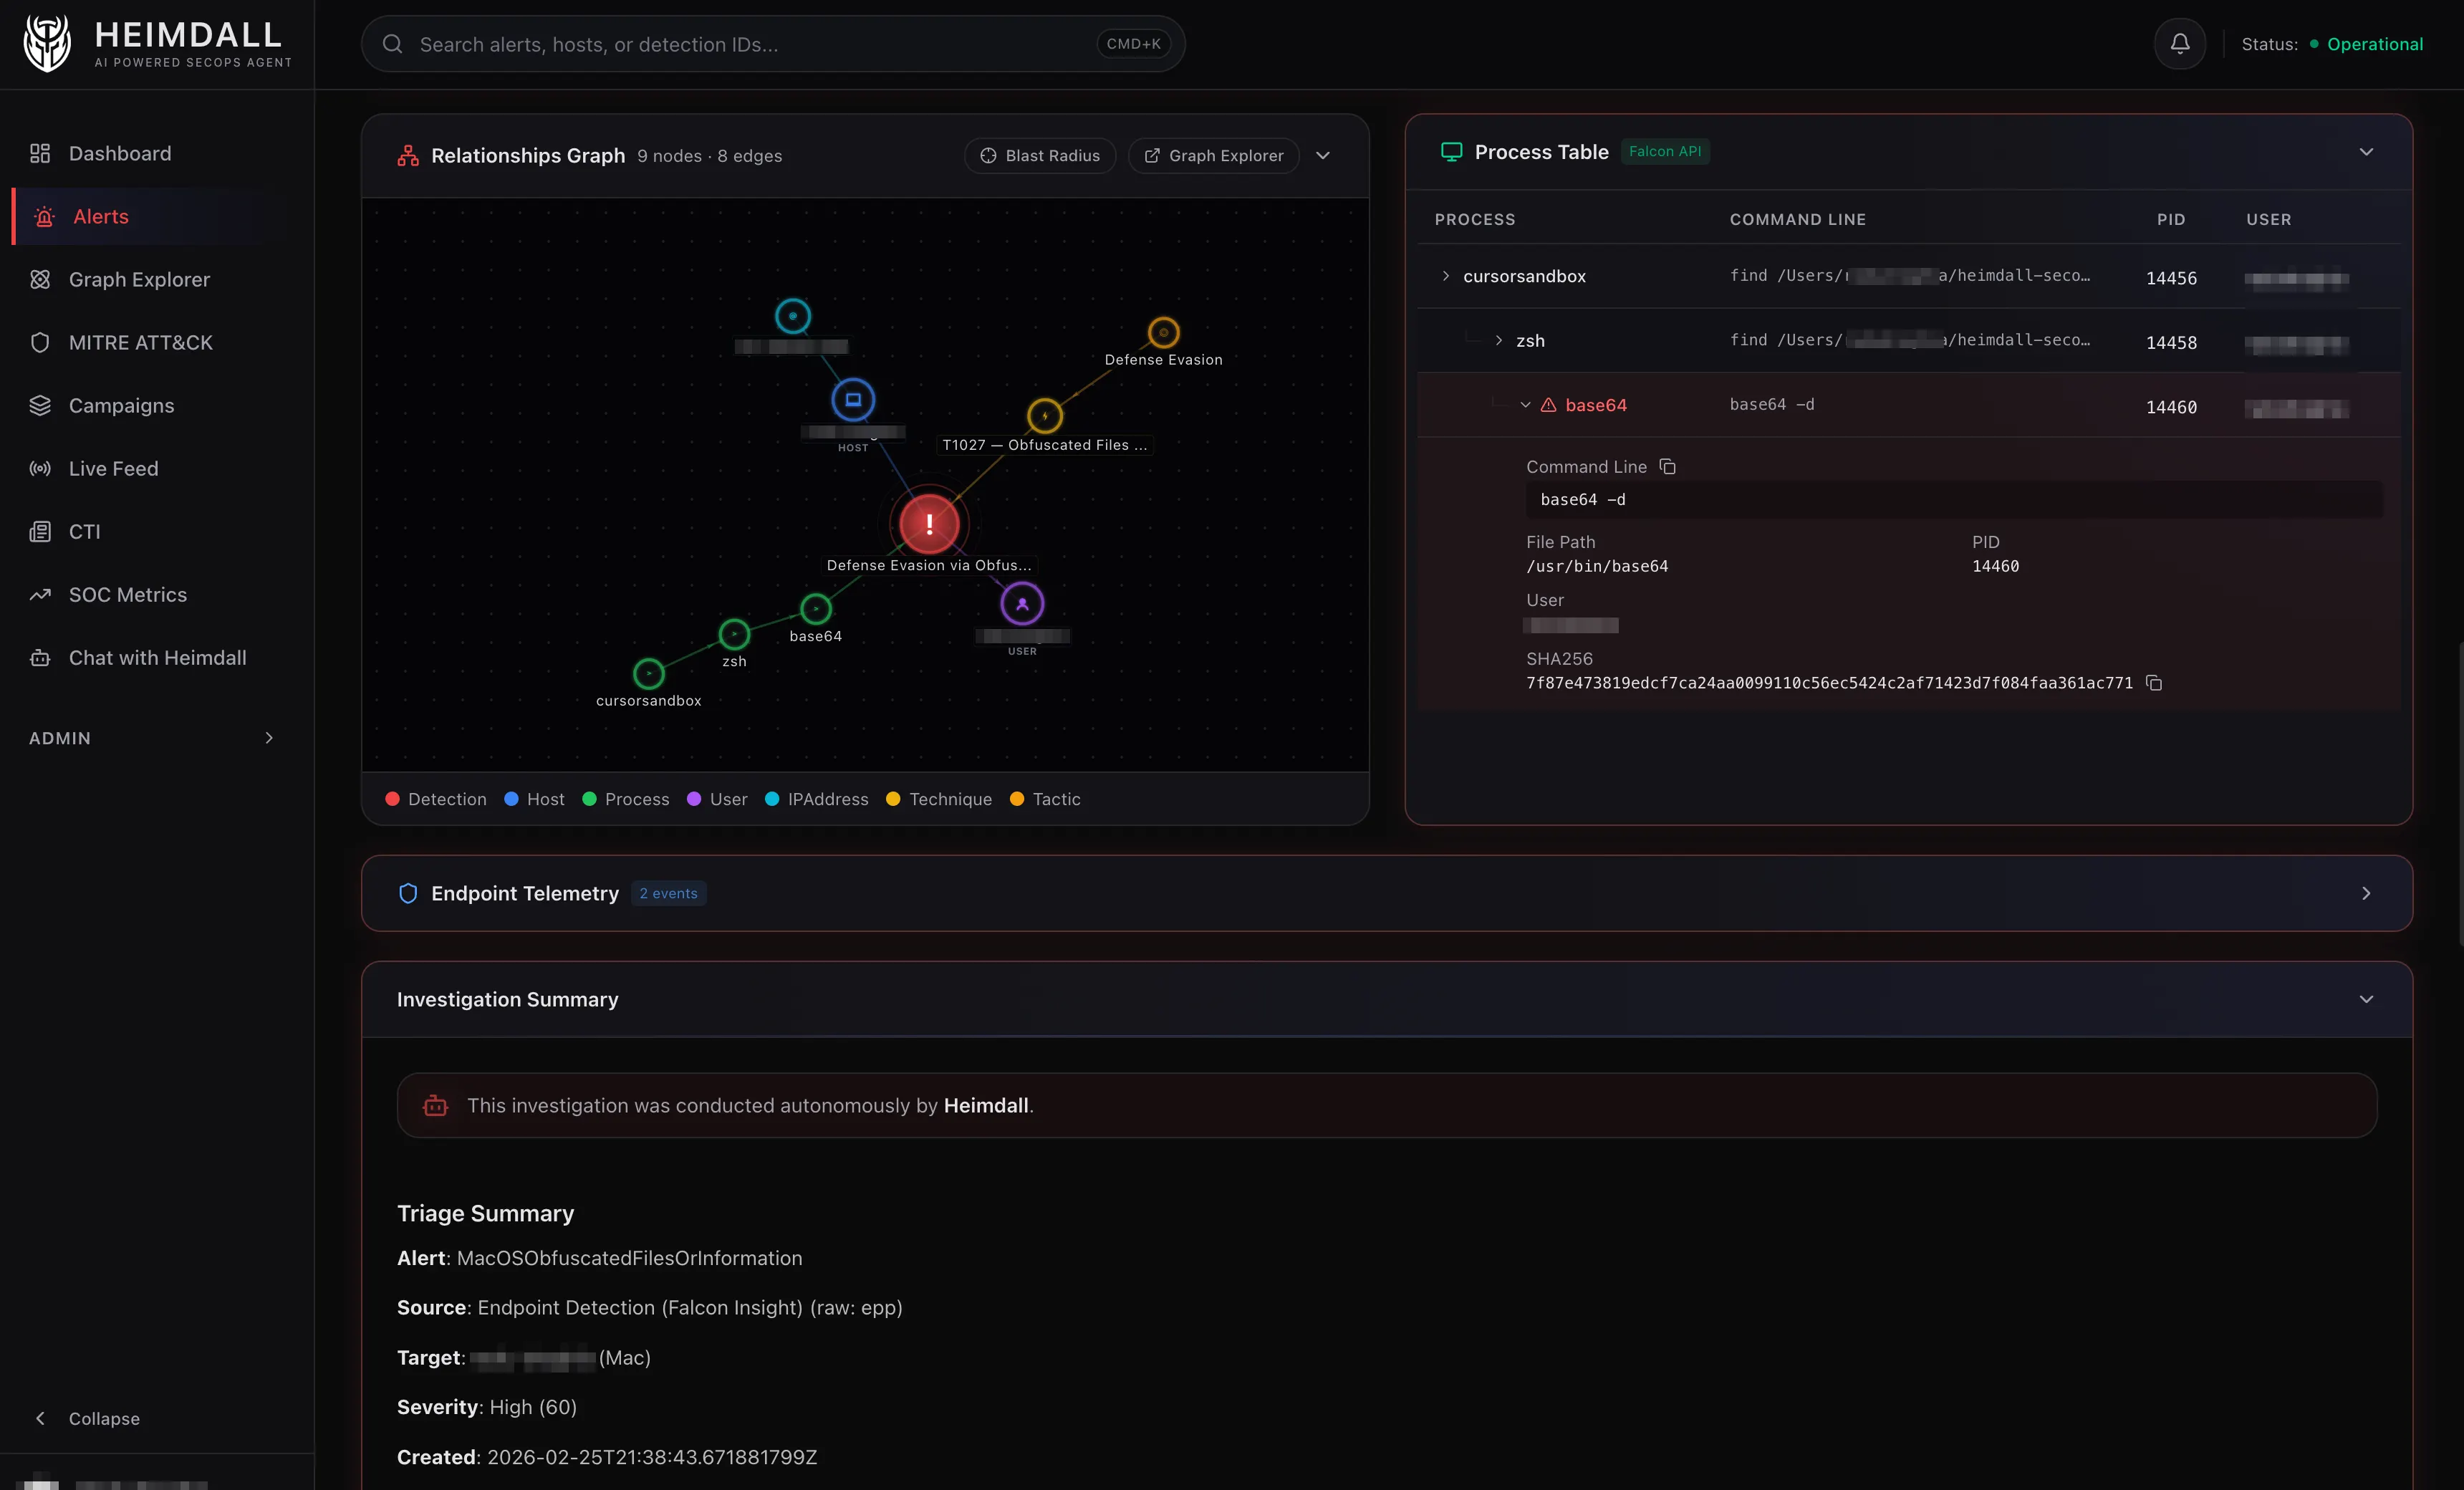Collapse the base64 process row
The height and width of the screenshot is (1490, 2464).
[x=1524, y=405]
